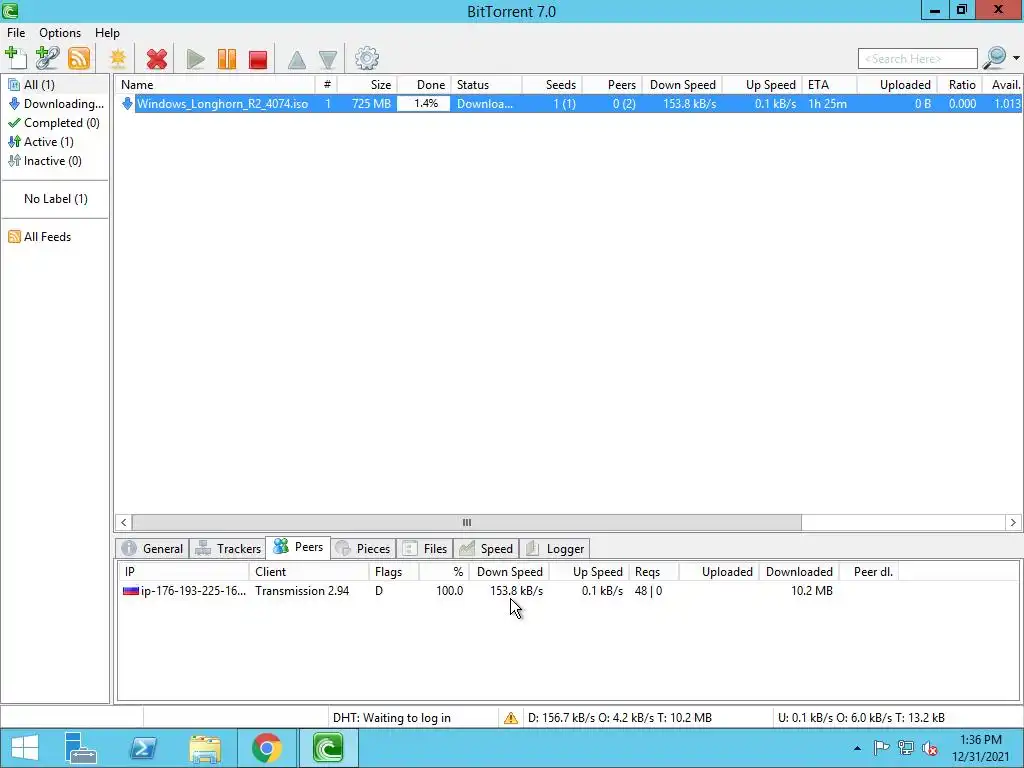1024x768 pixels.
Task: Click the Add Torrent from URL icon
Action: (x=48, y=58)
